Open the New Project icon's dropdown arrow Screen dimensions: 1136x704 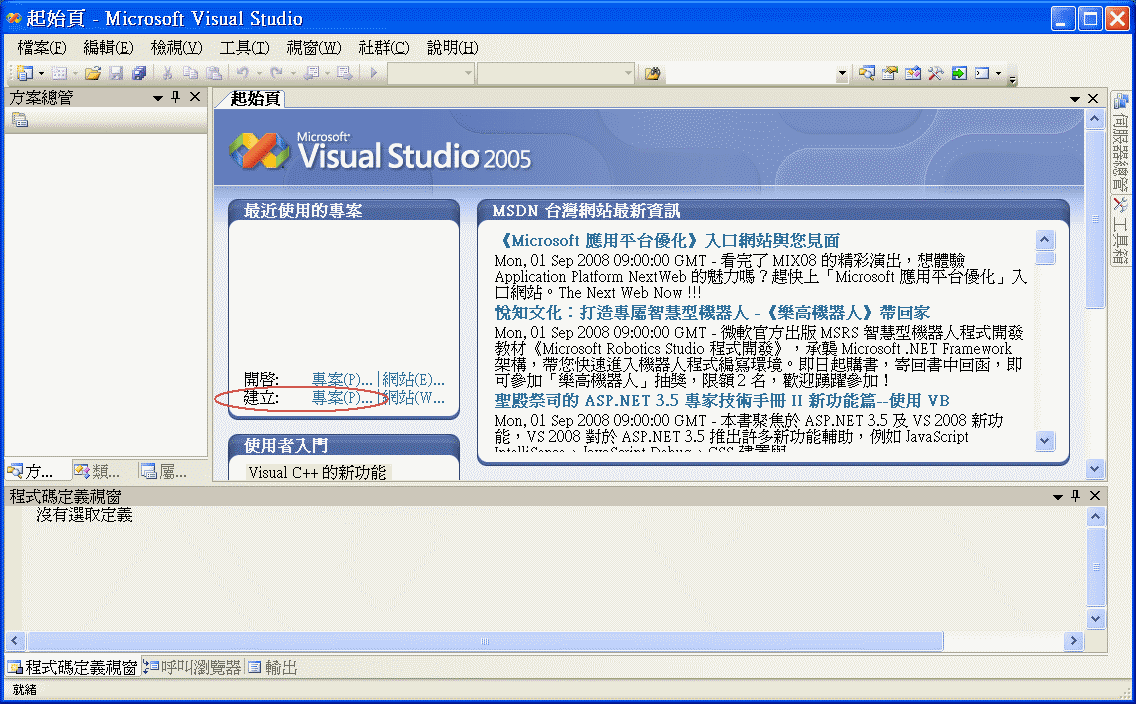click(41, 73)
